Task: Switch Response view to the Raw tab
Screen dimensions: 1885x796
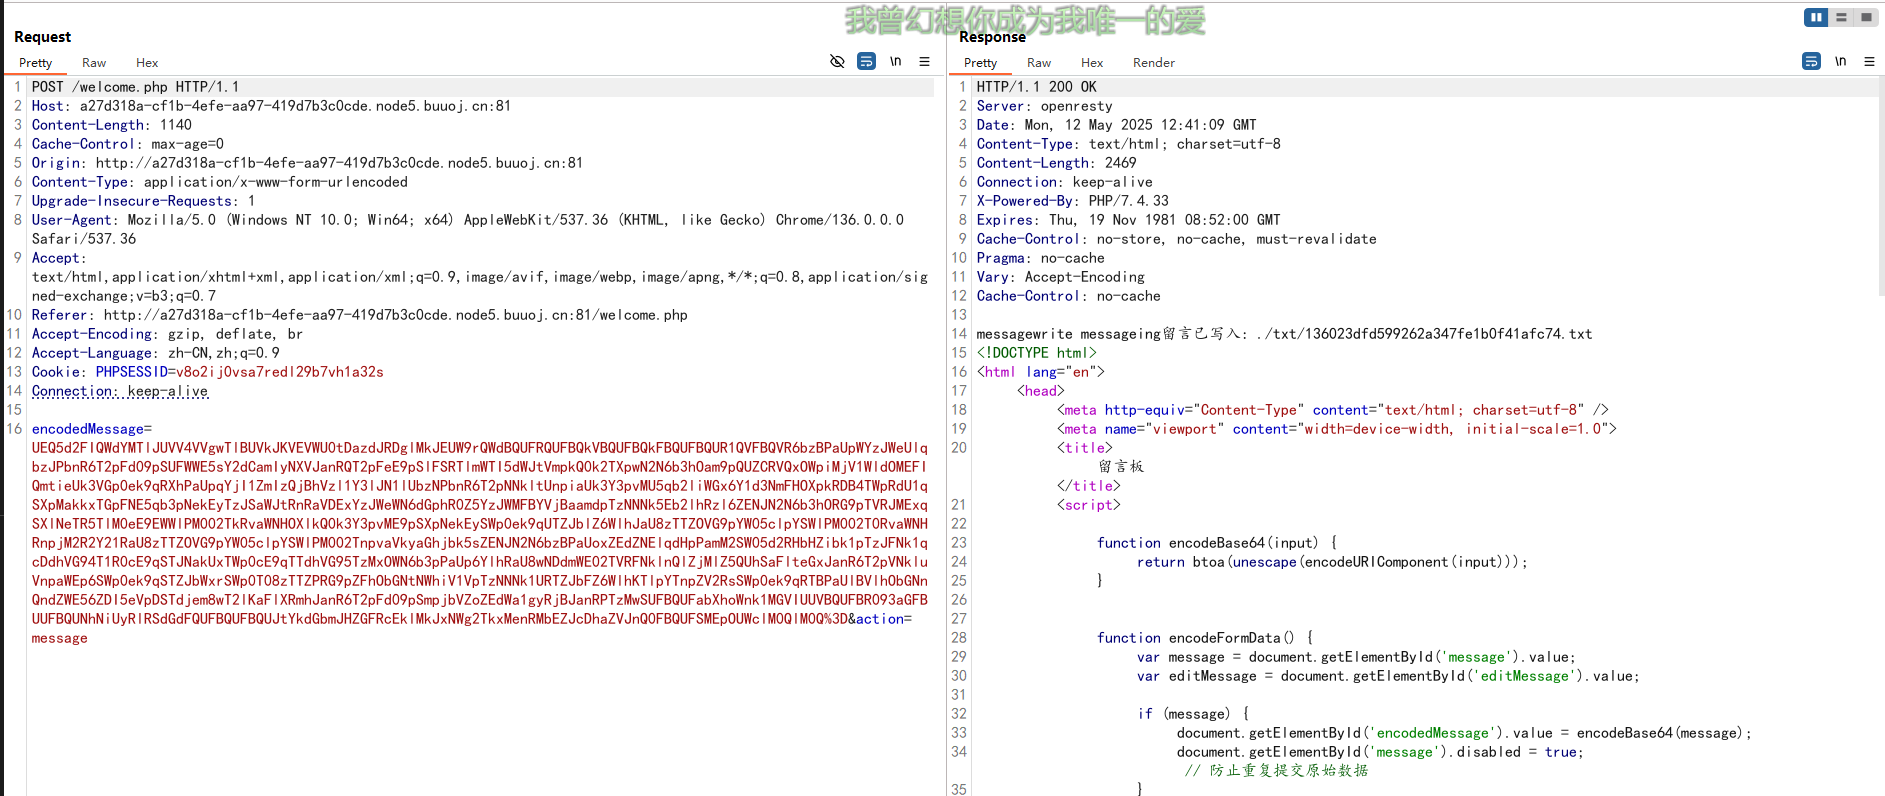Action: coord(1039,63)
